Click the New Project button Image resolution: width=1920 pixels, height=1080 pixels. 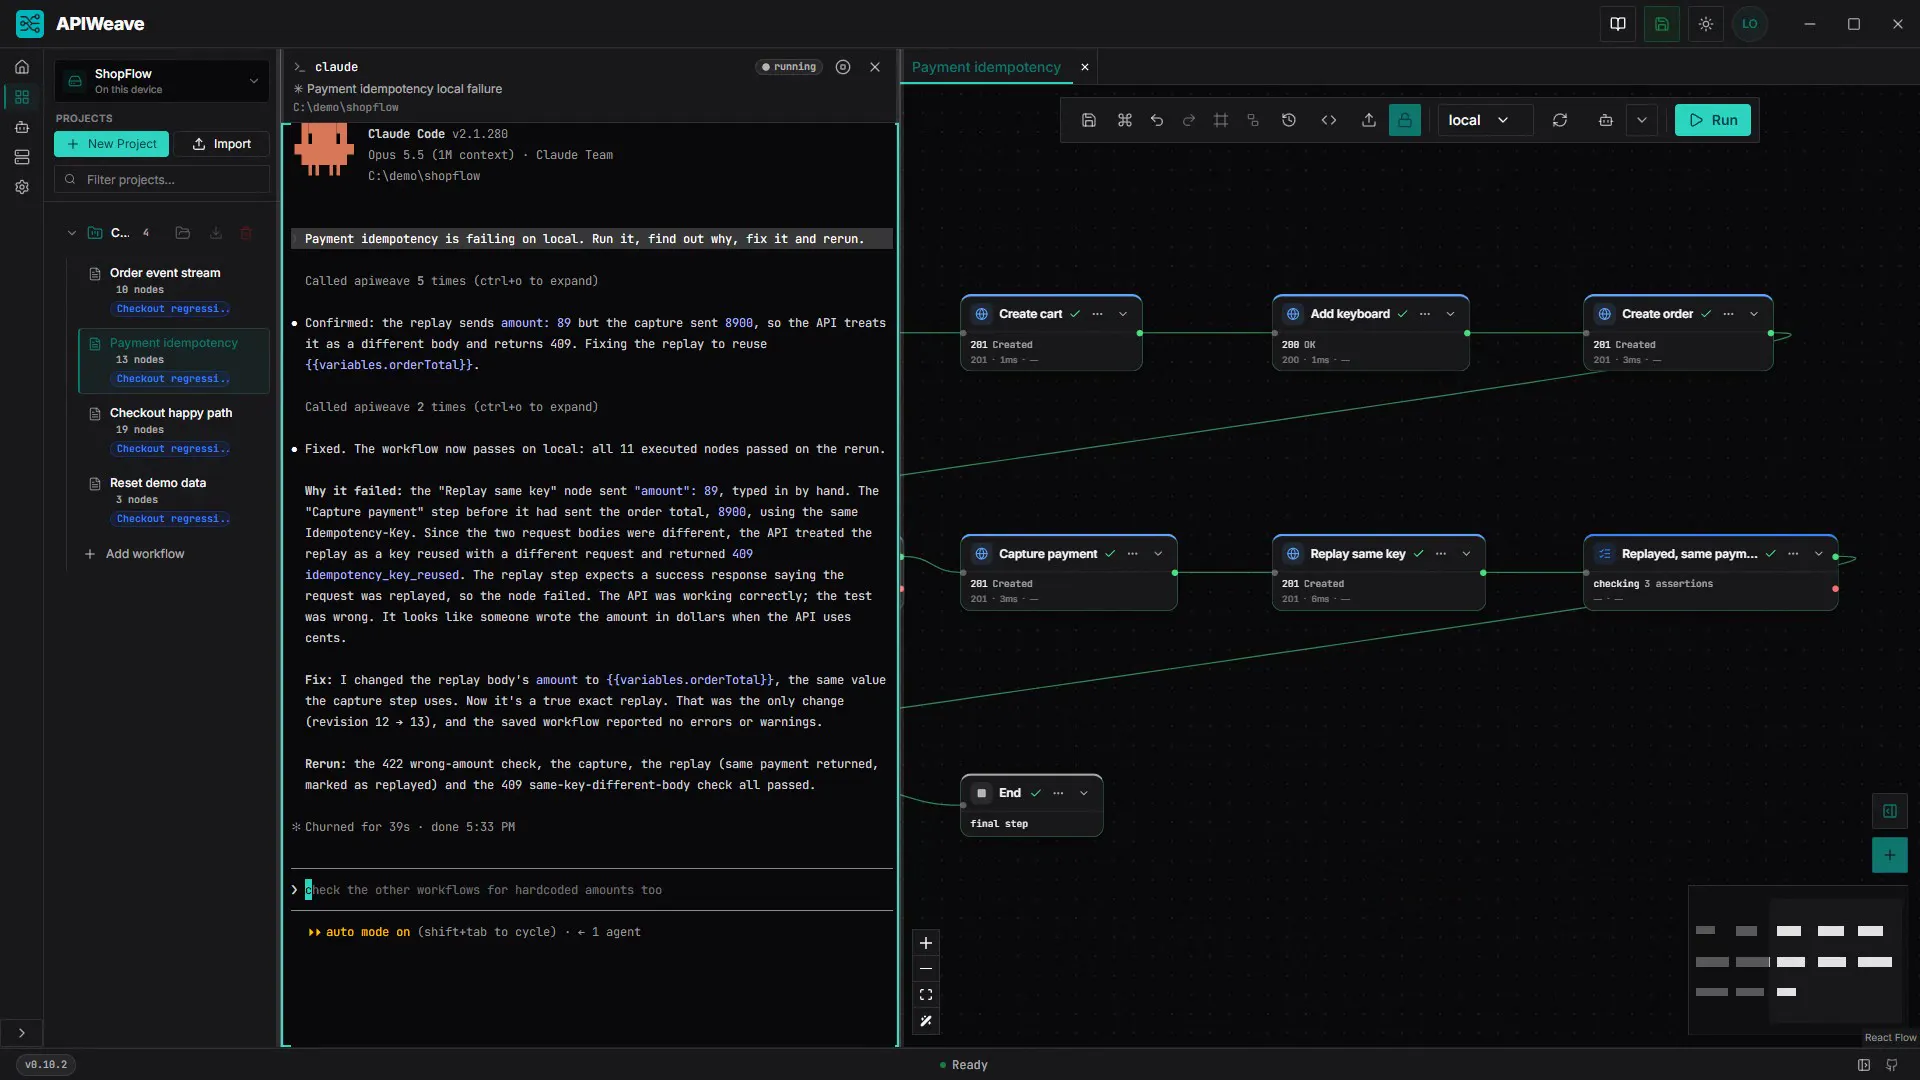coord(111,144)
